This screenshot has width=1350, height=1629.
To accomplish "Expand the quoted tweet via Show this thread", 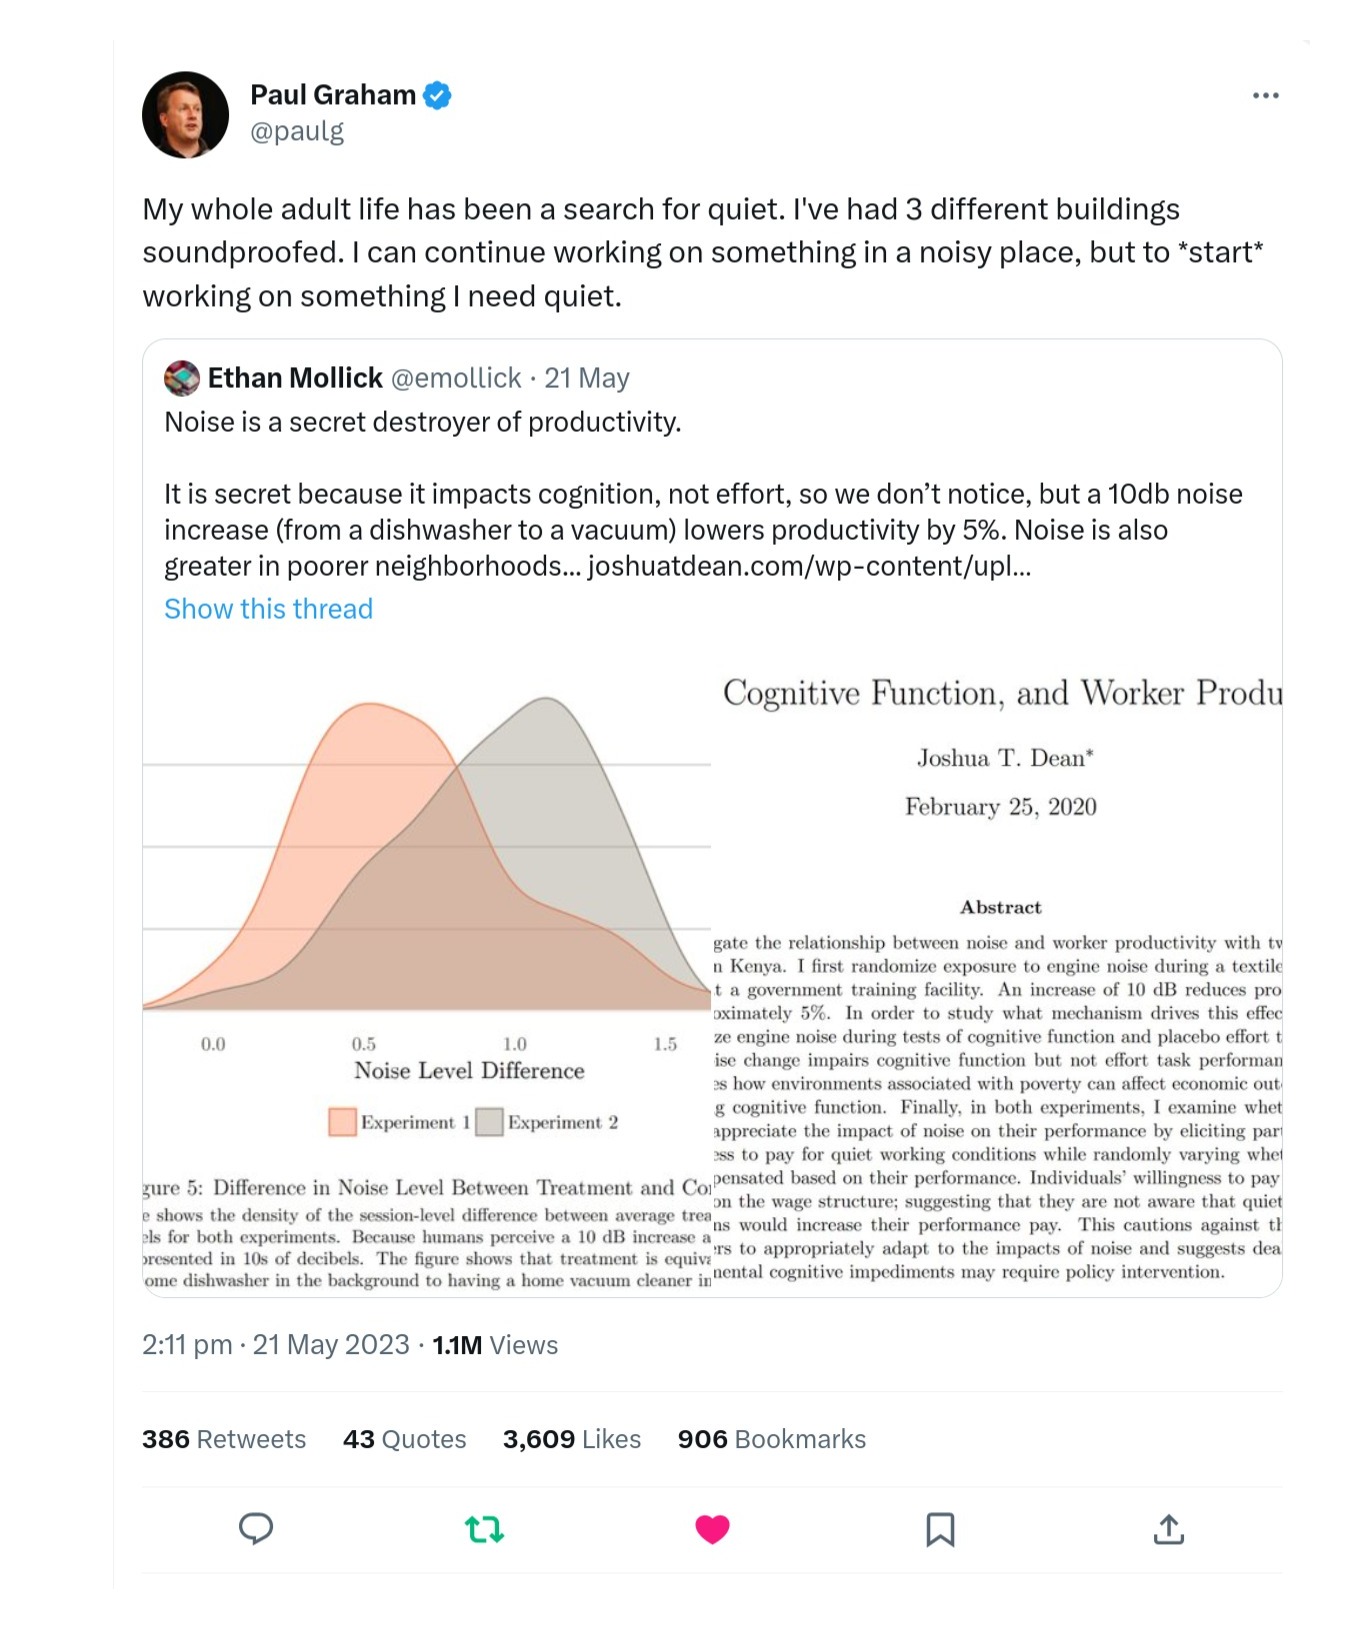I will point(268,609).
